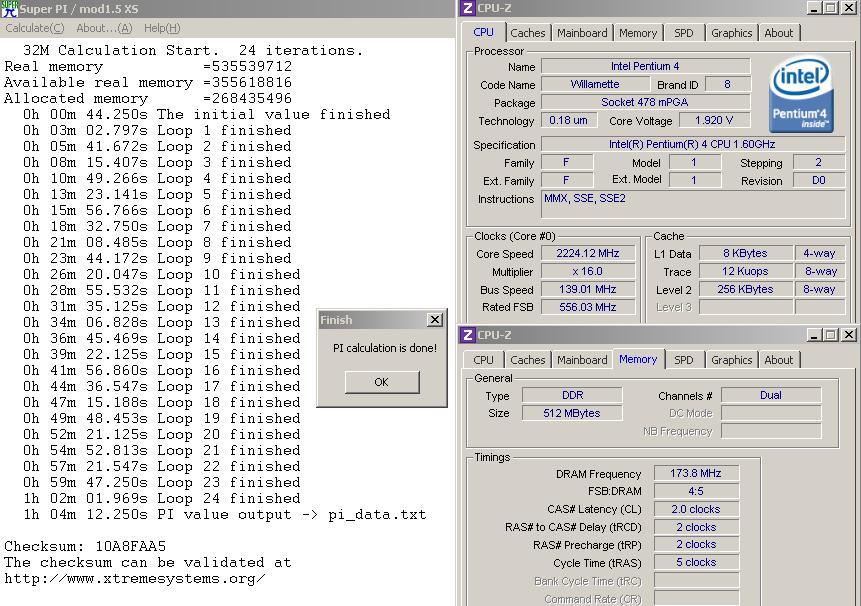Click DRAM Frequency value 173.8 MHz
Image resolution: width=861 pixels, height=606 pixels.
click(x=696, y=473)
